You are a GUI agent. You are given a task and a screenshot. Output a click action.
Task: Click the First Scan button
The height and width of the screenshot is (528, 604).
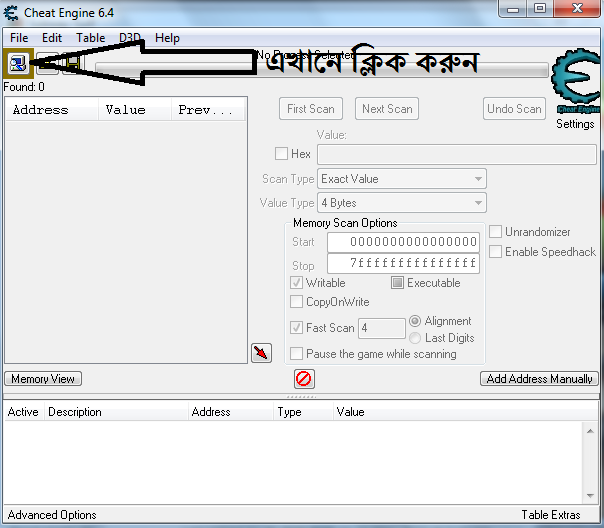pos(311,109)
